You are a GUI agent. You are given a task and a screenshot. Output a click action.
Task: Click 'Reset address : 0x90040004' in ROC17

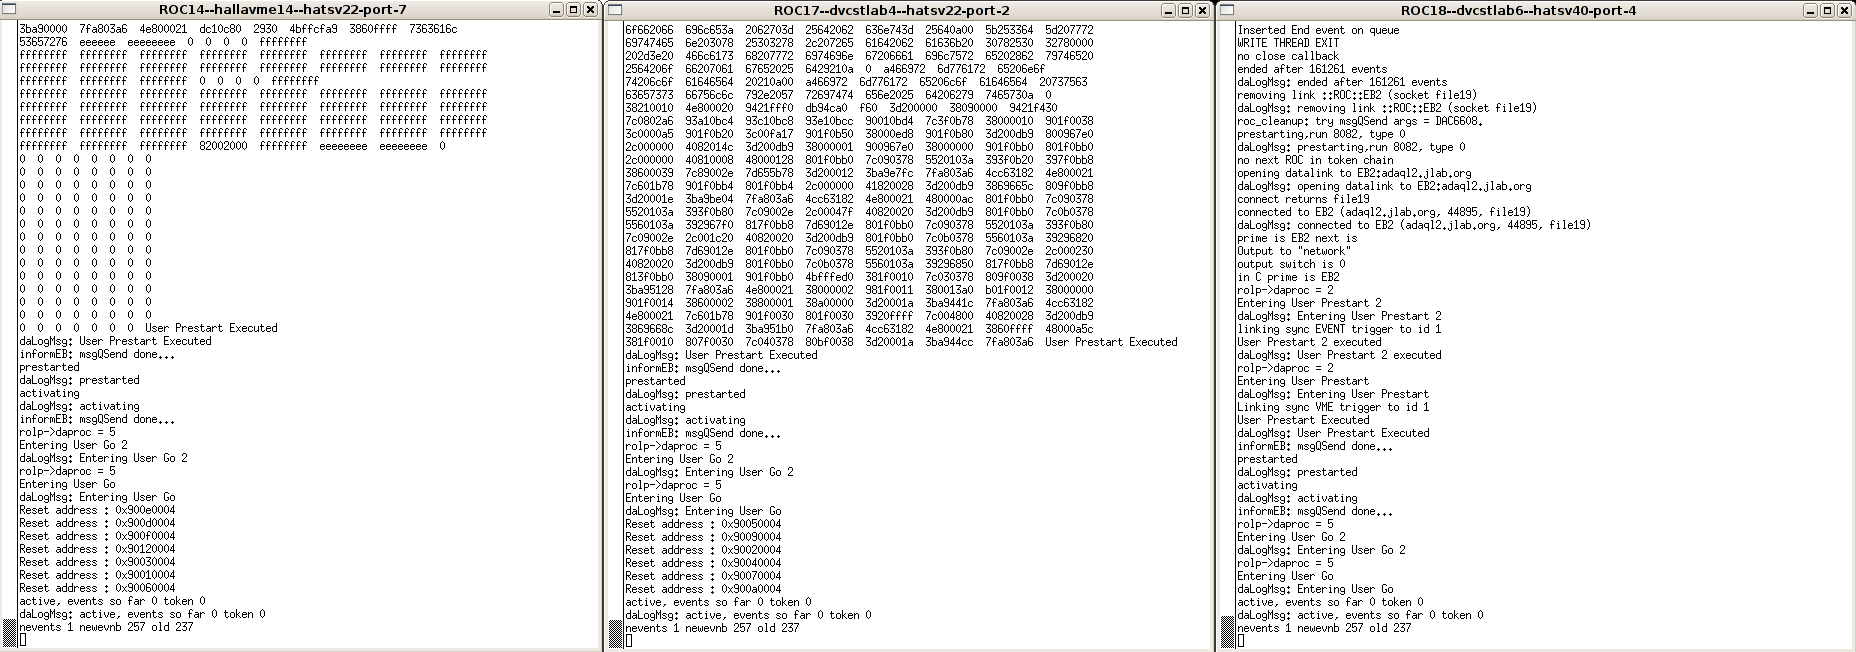[x=704, y=563]
